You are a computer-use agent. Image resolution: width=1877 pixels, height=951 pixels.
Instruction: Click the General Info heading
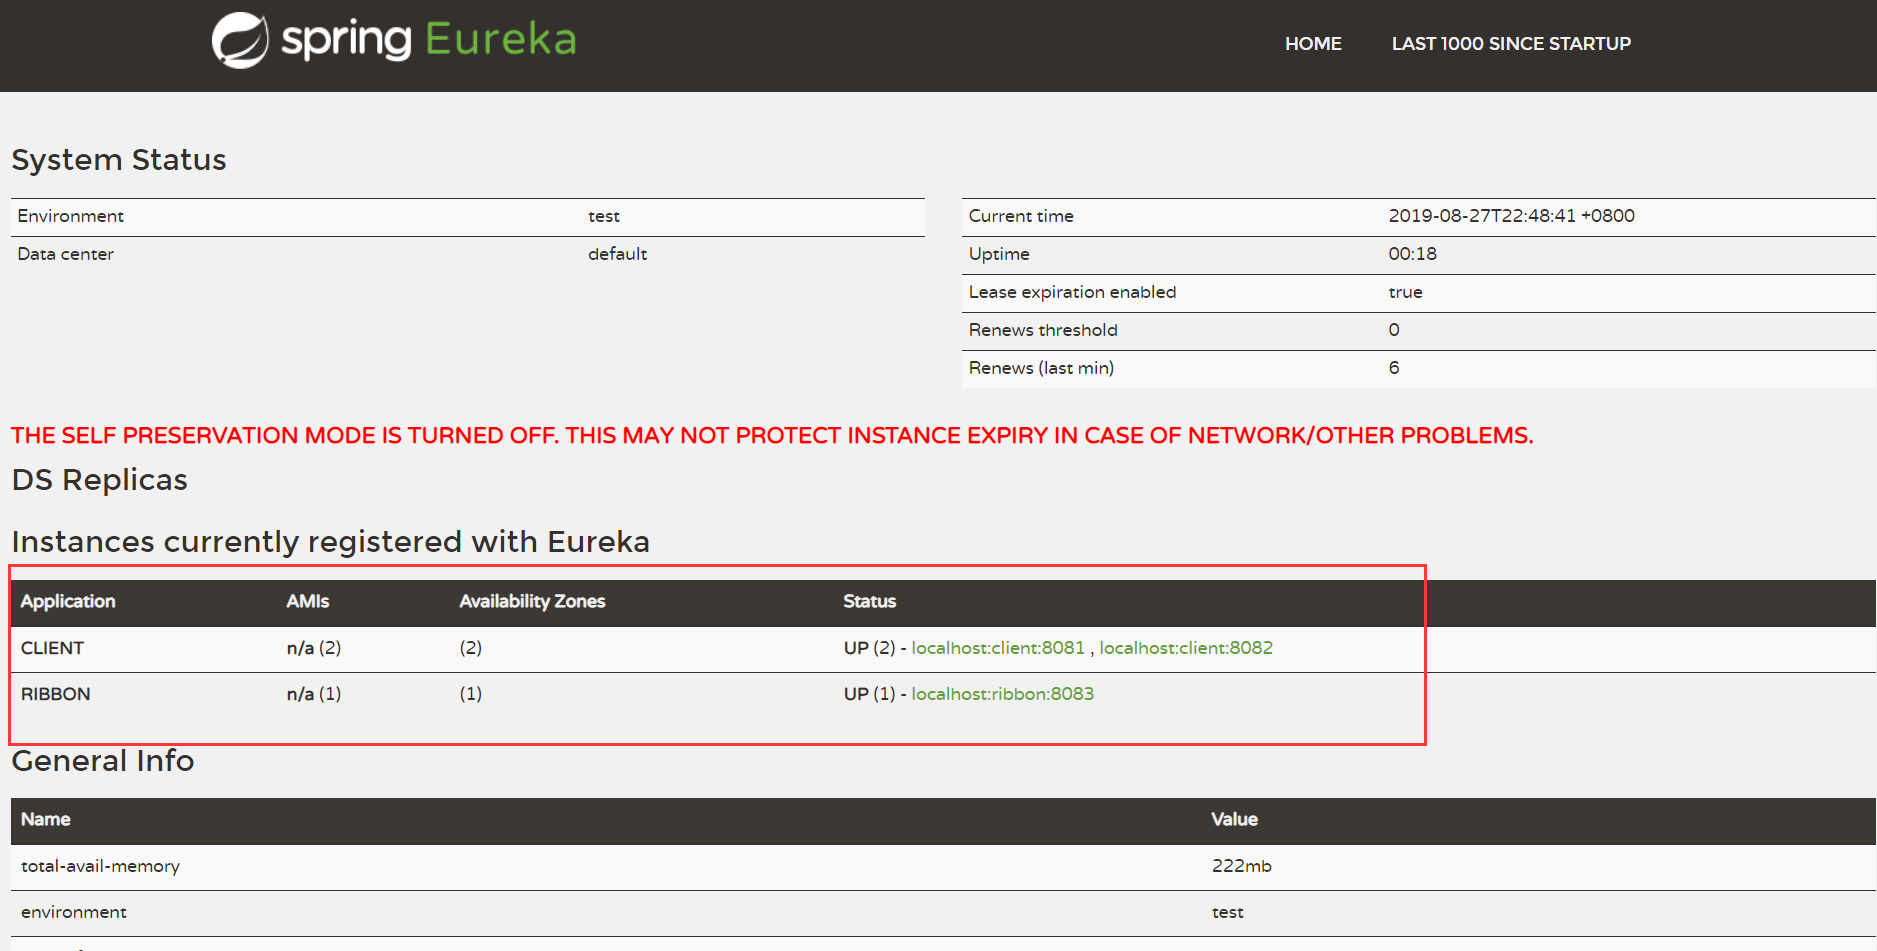tap(102, 761)
